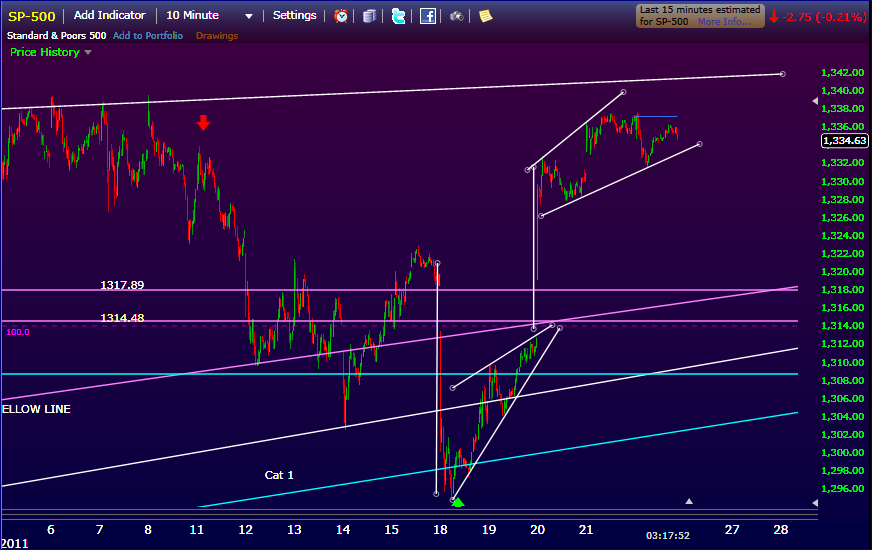
Task: Share chart on Facebook icon
Action: tap(427, 16)
